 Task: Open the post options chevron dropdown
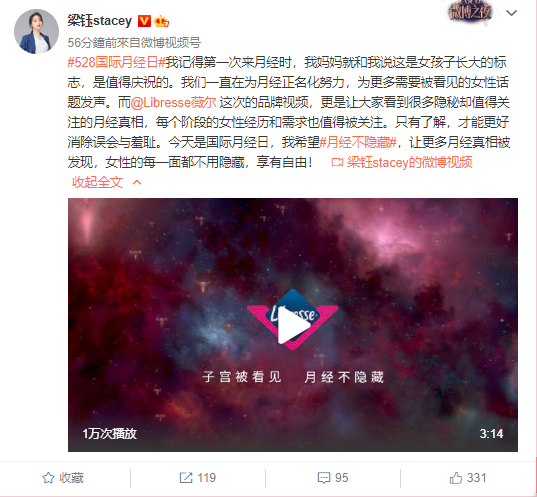click(x=512, y=13)
